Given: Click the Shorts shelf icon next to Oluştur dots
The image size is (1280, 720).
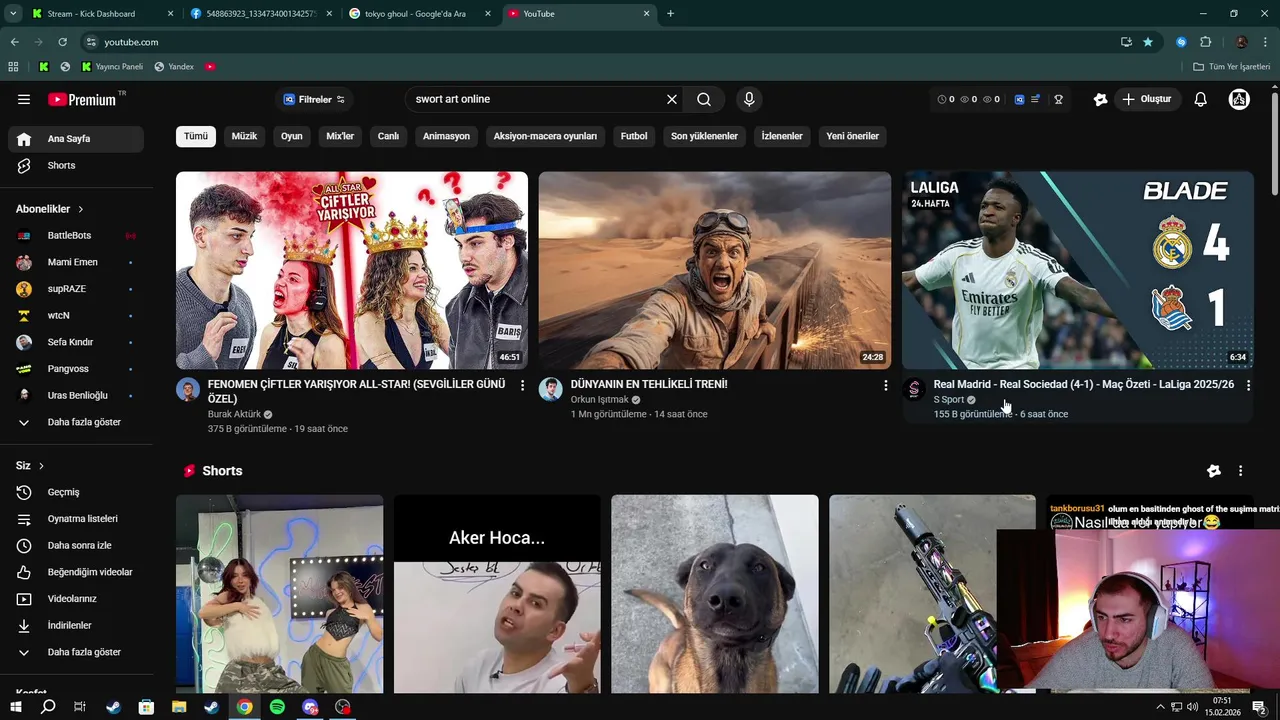Looking at the screenshot, I should 1213,471.
